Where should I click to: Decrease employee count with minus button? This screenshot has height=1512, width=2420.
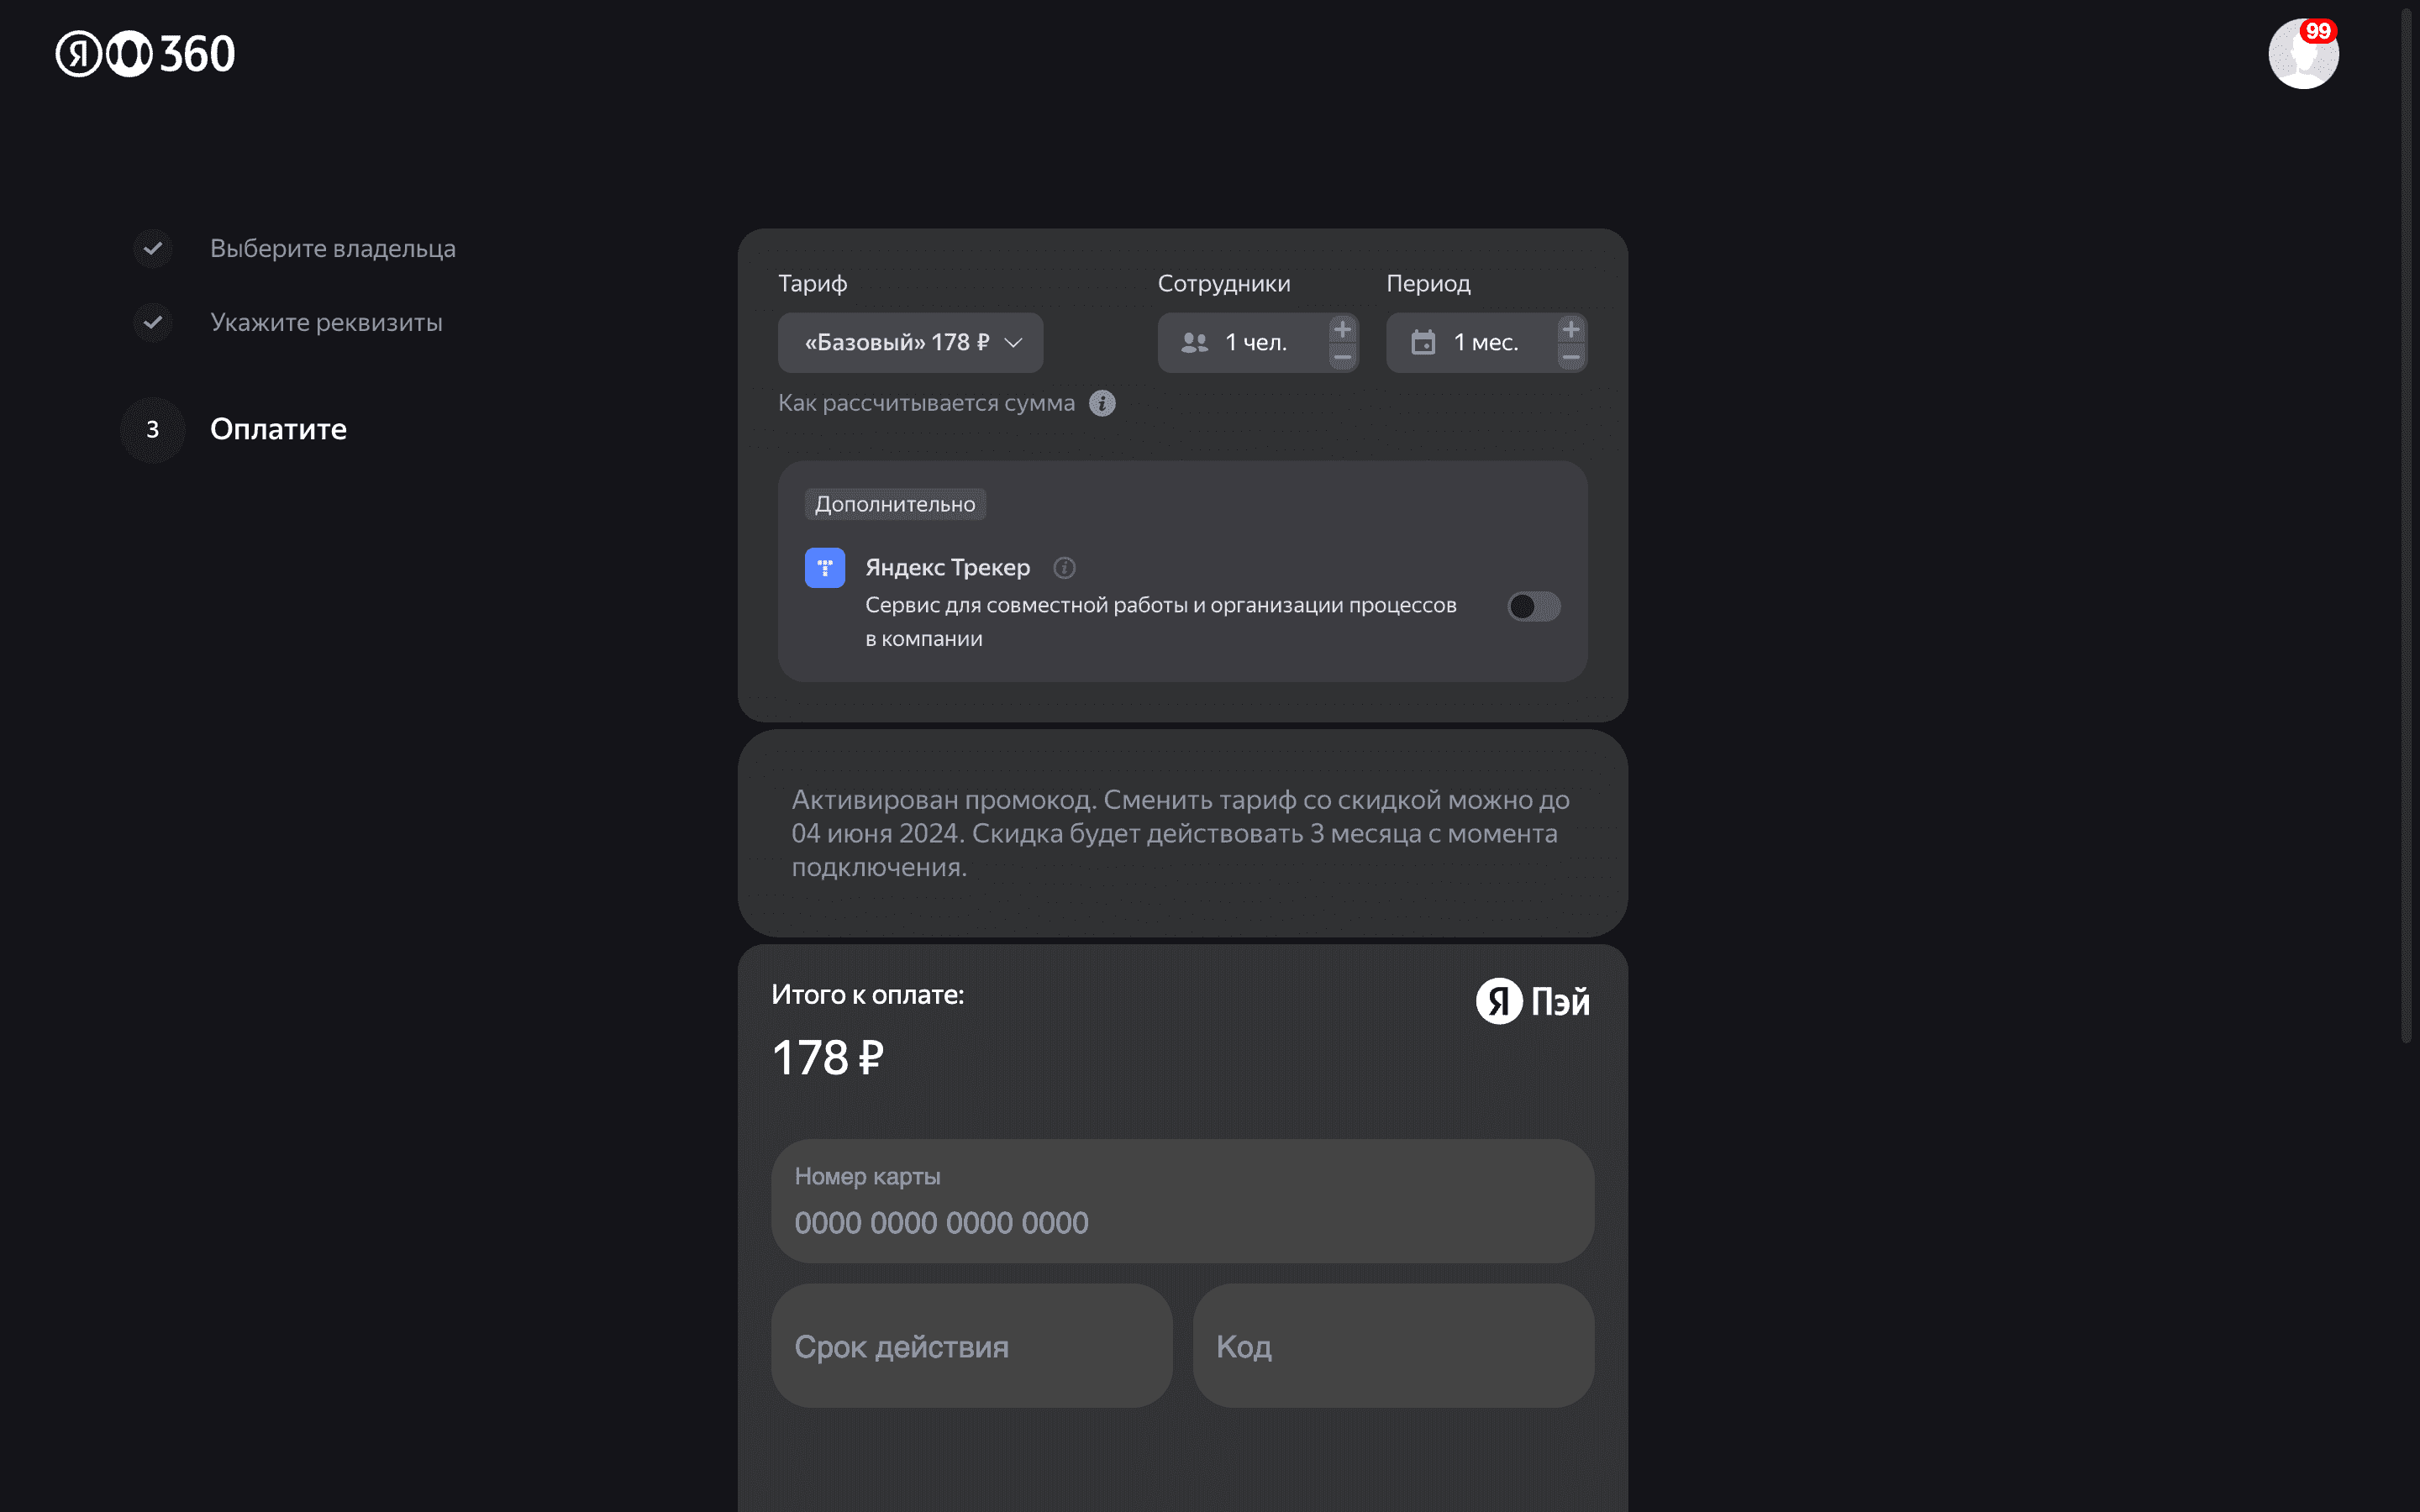tap(1343, 357)
